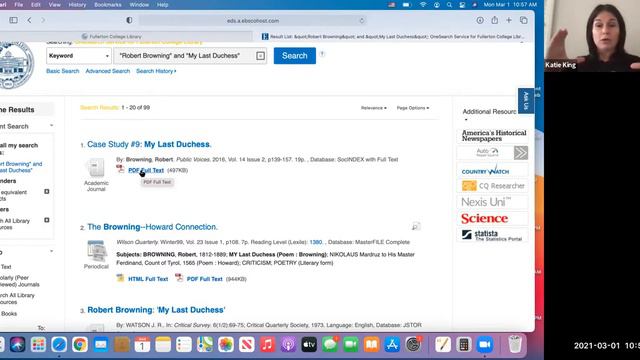640x360 pixels.
Task: Go to Basic Search link
Action: click(62, 71)
